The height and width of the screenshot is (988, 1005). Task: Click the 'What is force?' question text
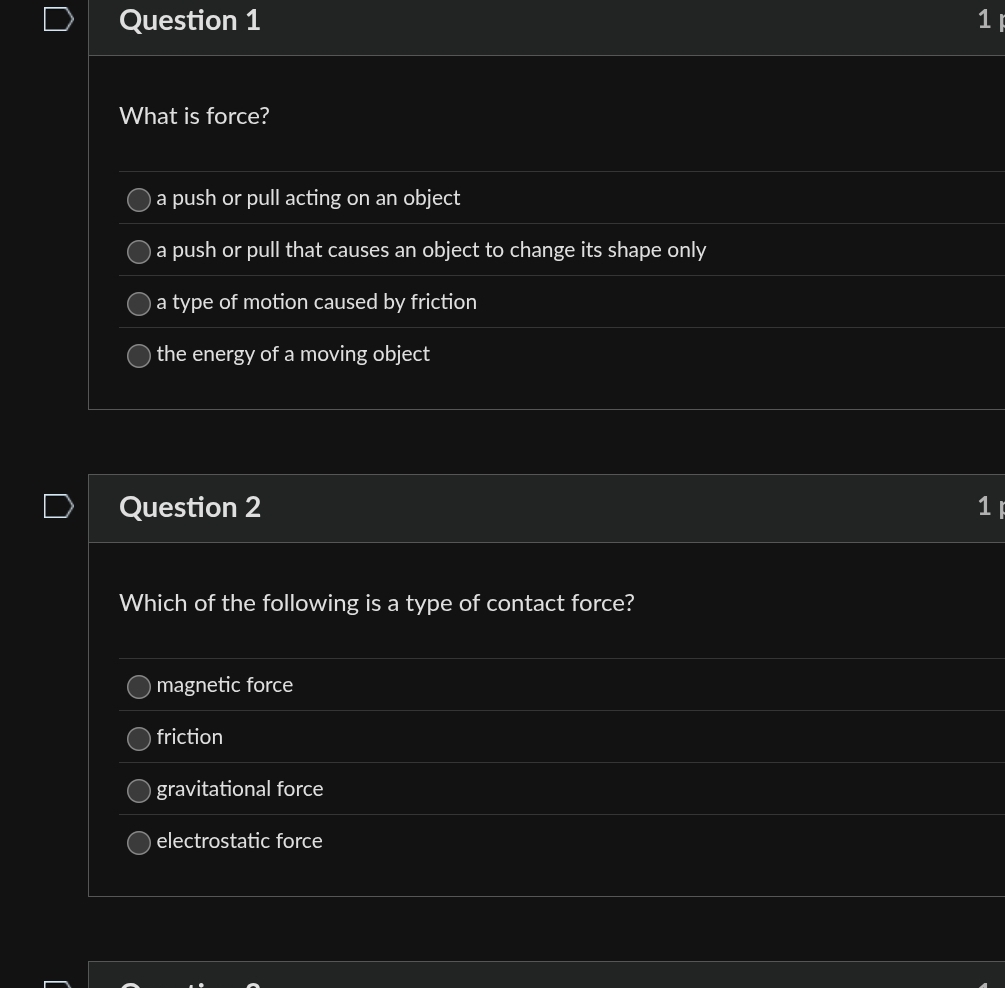point(194,116)
